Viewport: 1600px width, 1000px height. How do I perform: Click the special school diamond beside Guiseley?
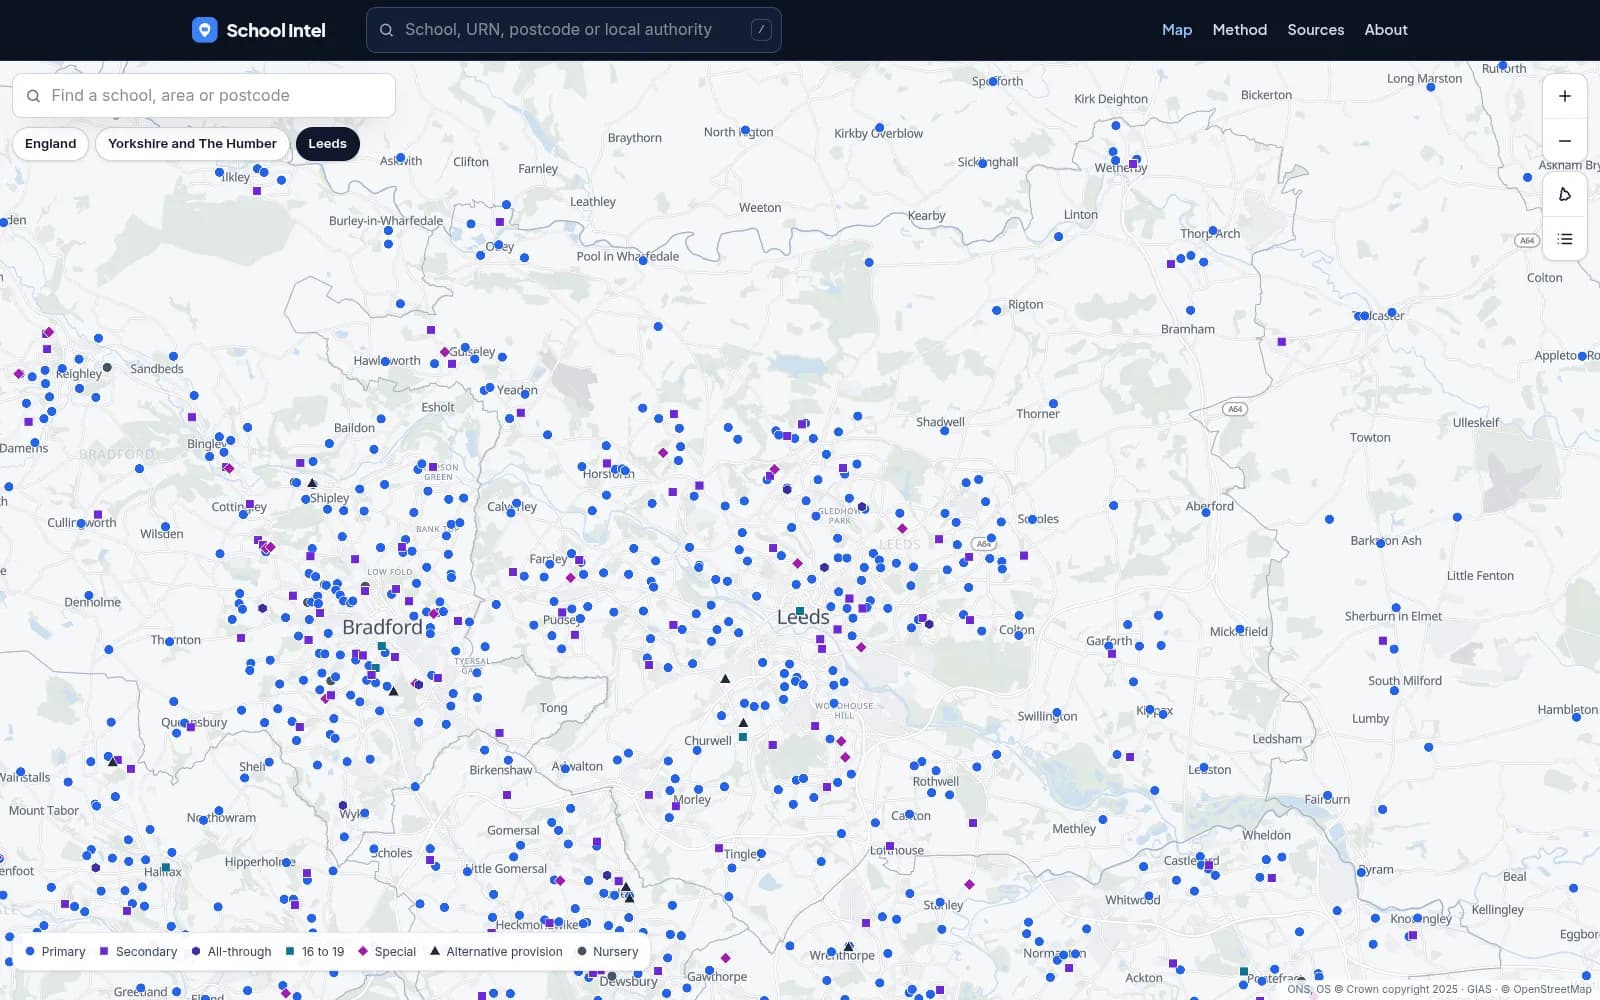pos(445,352)
